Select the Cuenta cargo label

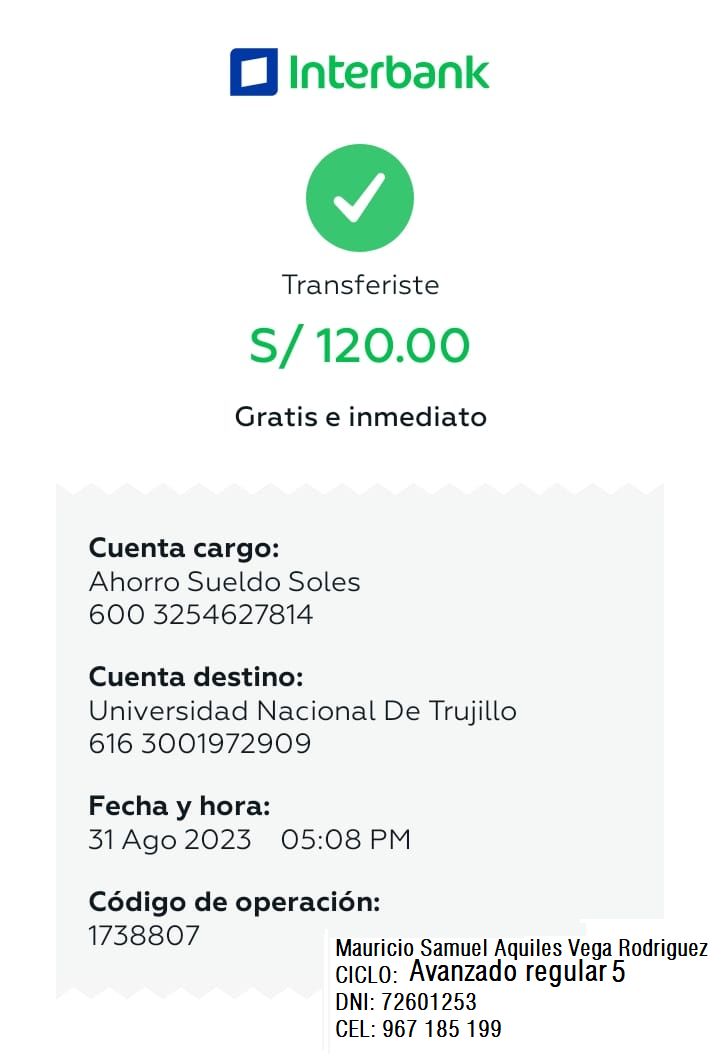(x=184, y=548)
